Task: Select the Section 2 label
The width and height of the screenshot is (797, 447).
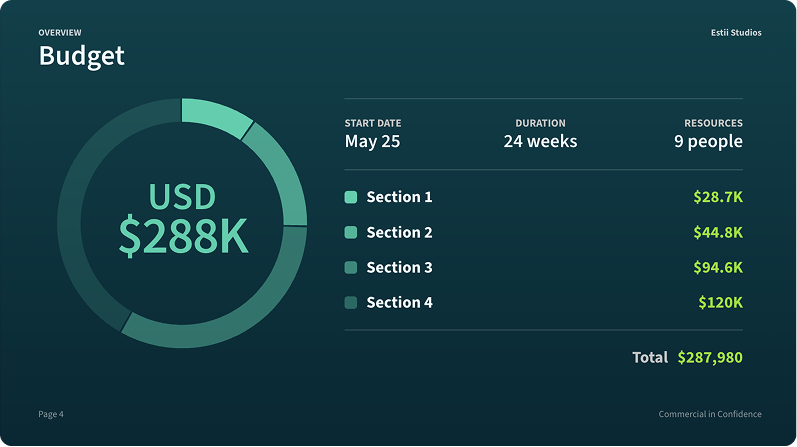Action: pos(399,232)
